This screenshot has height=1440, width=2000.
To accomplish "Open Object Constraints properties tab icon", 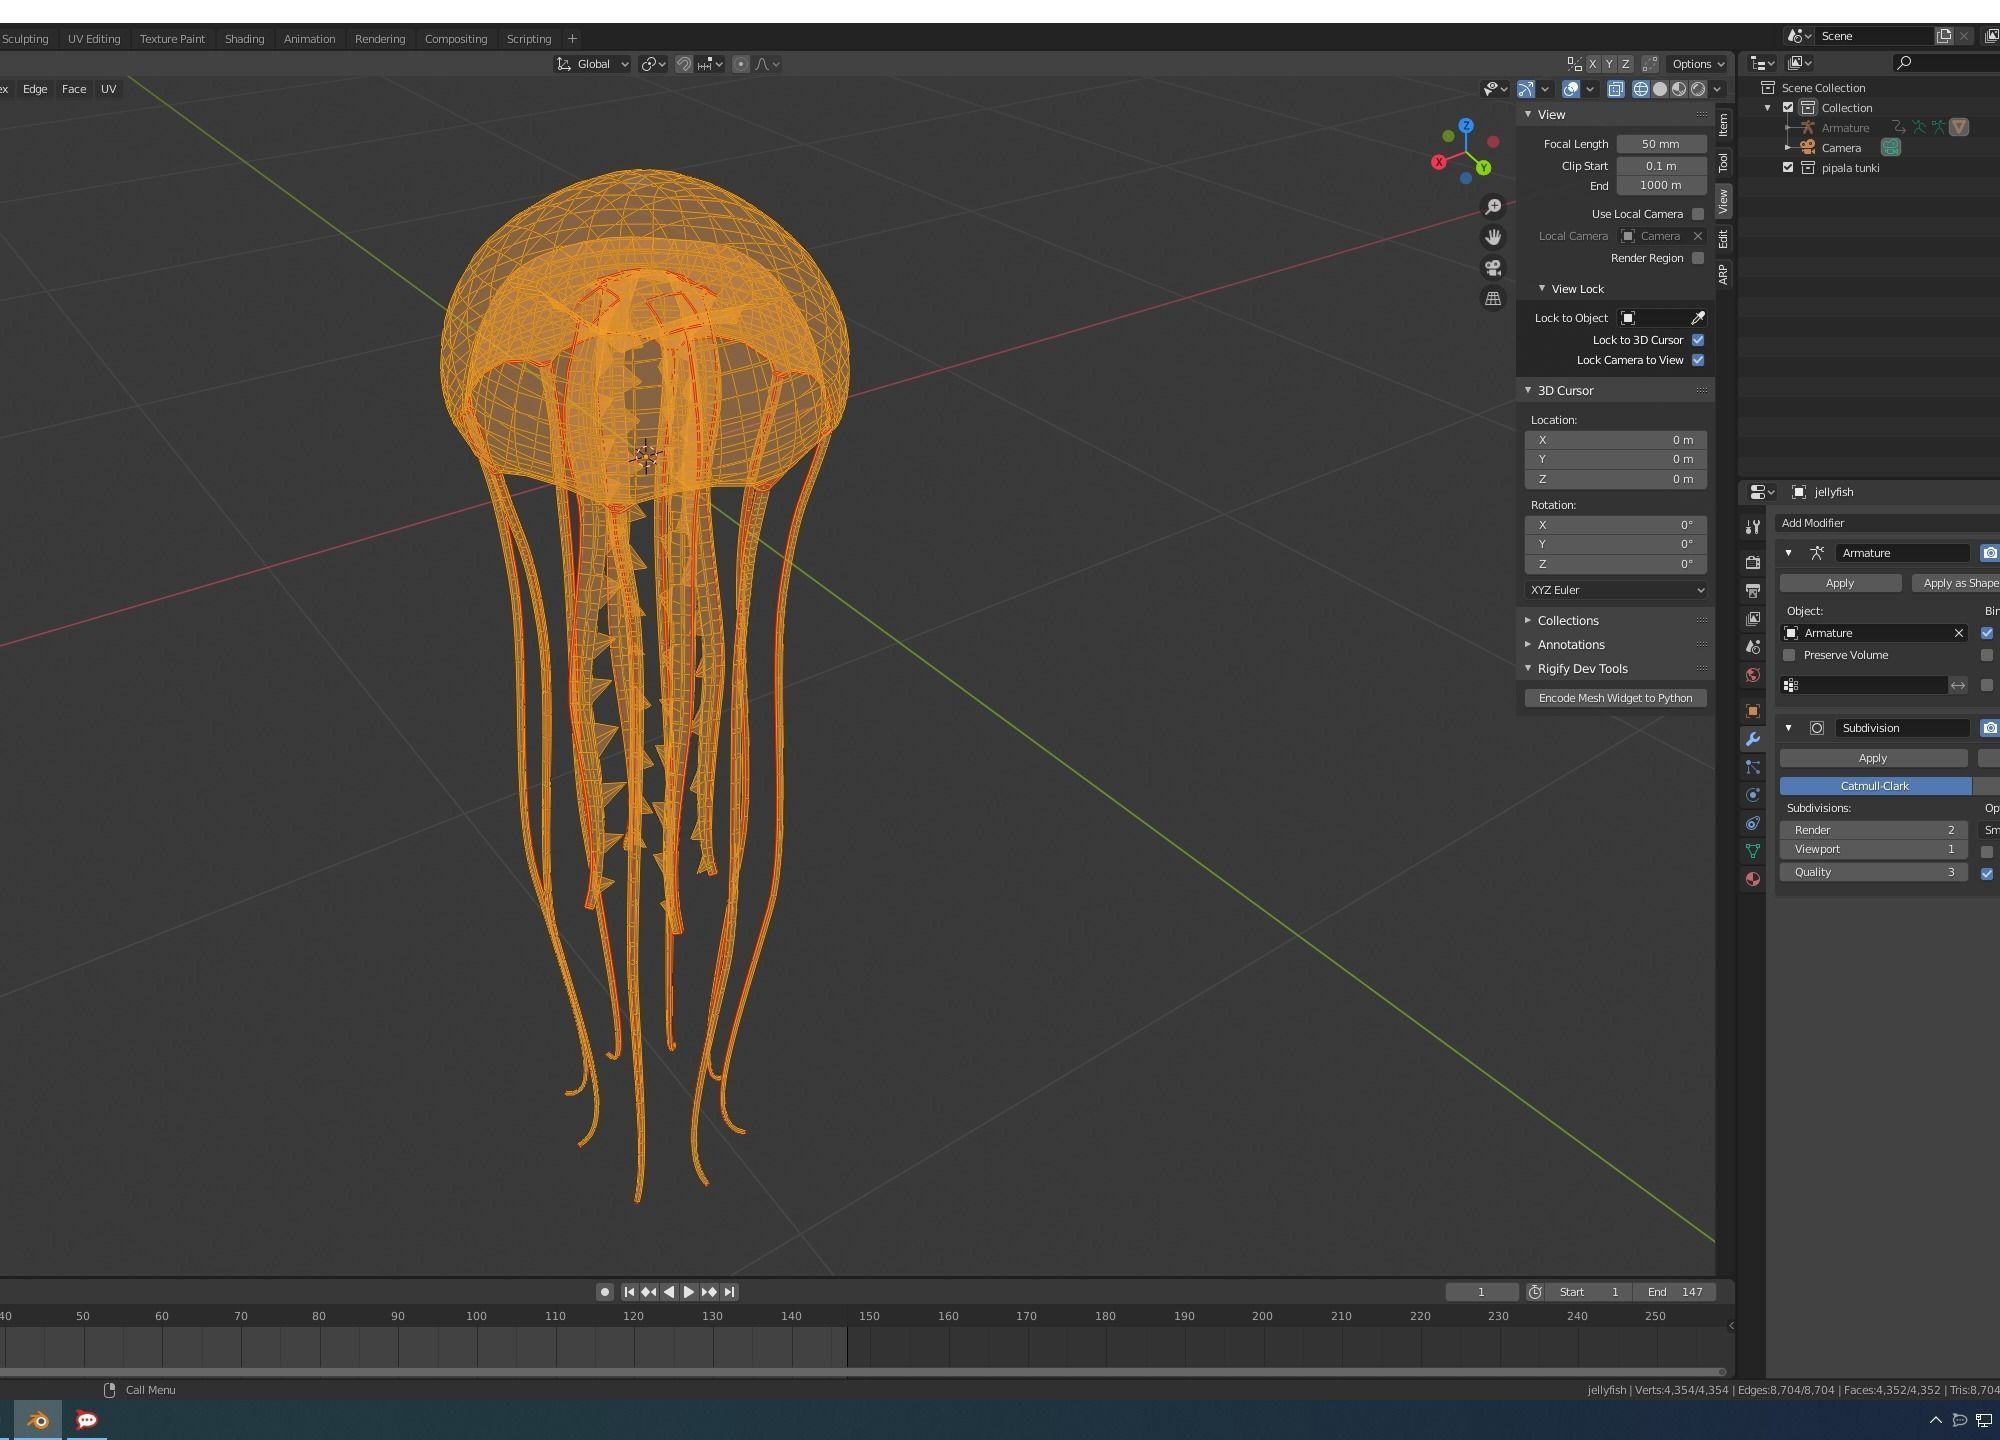I will click(1753, 823).
